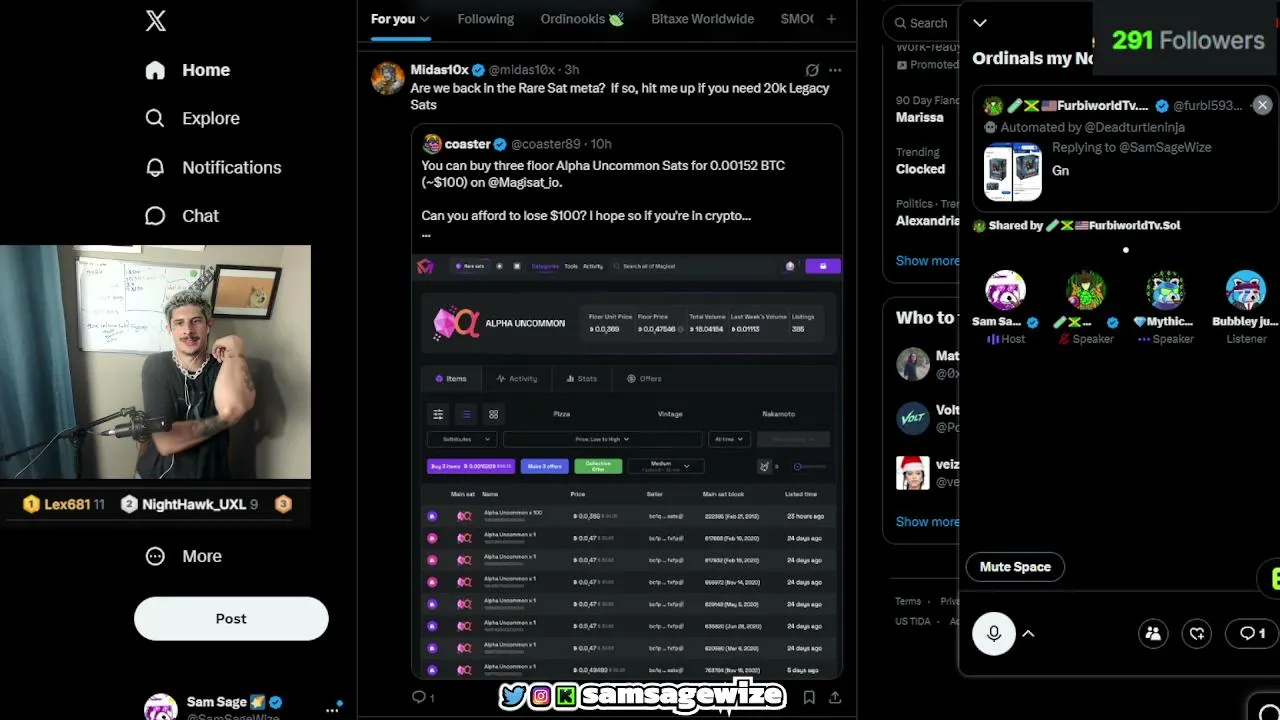
Task: Click the Sam Sage account avatar
Action: pos(161,707)
